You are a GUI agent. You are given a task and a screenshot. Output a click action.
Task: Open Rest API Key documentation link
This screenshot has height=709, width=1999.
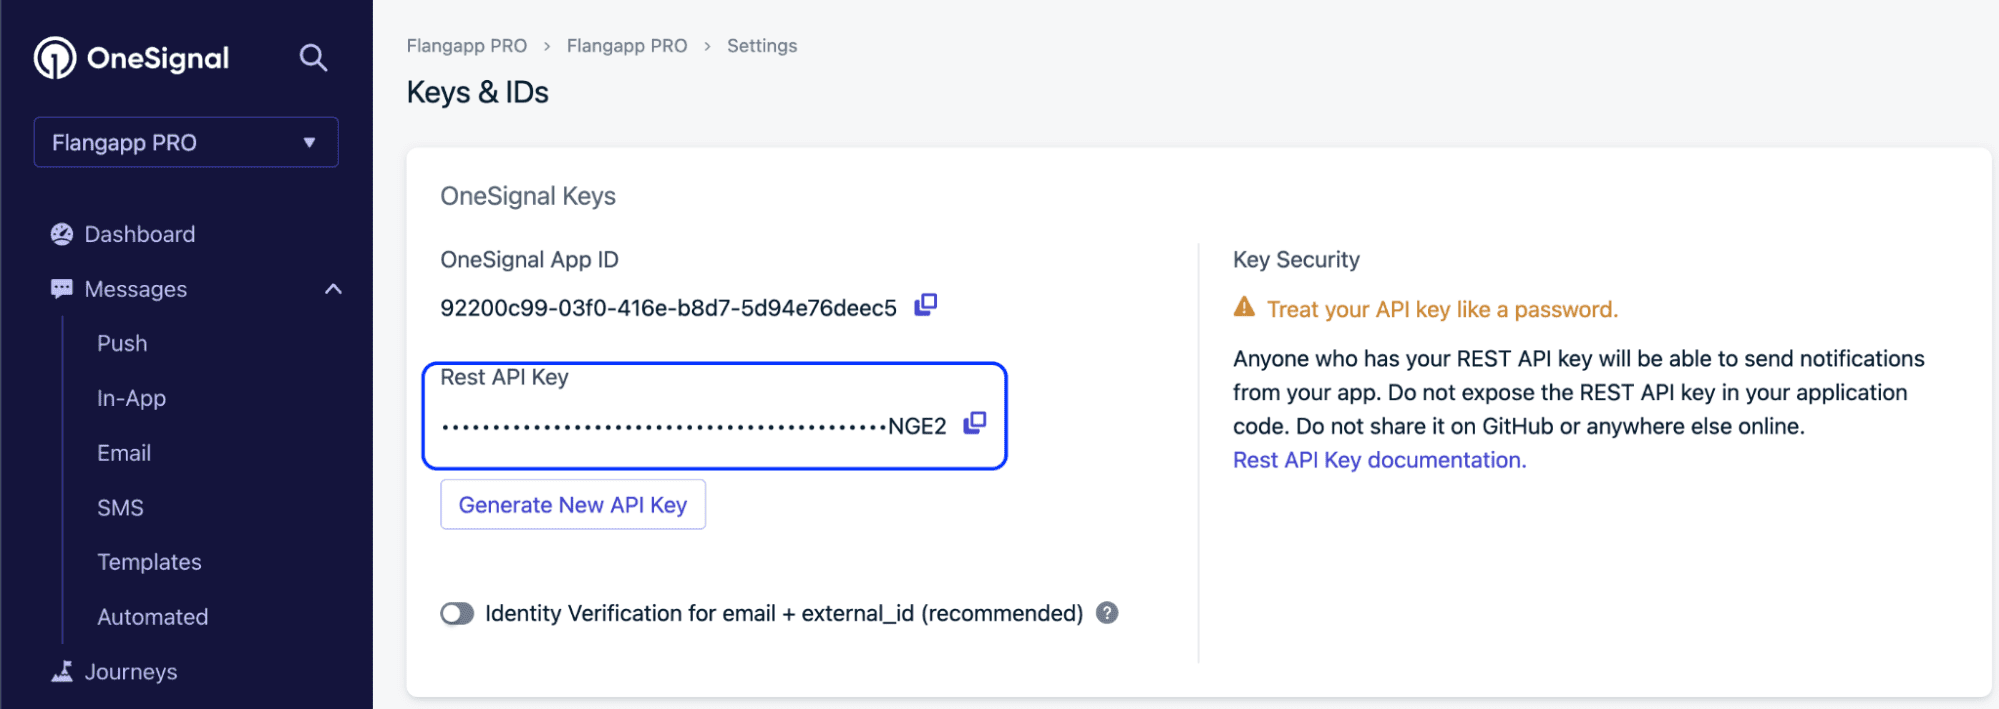1379,460
